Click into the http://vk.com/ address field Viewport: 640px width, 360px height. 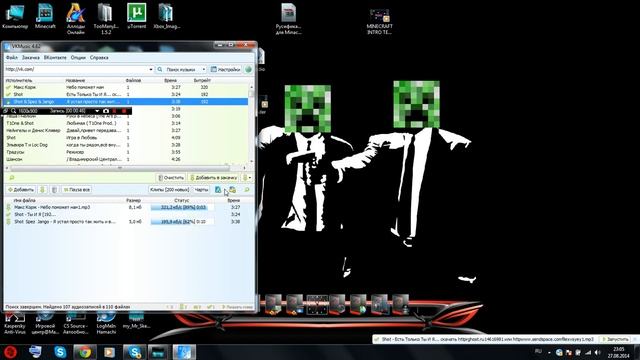(x=76, y=69)
